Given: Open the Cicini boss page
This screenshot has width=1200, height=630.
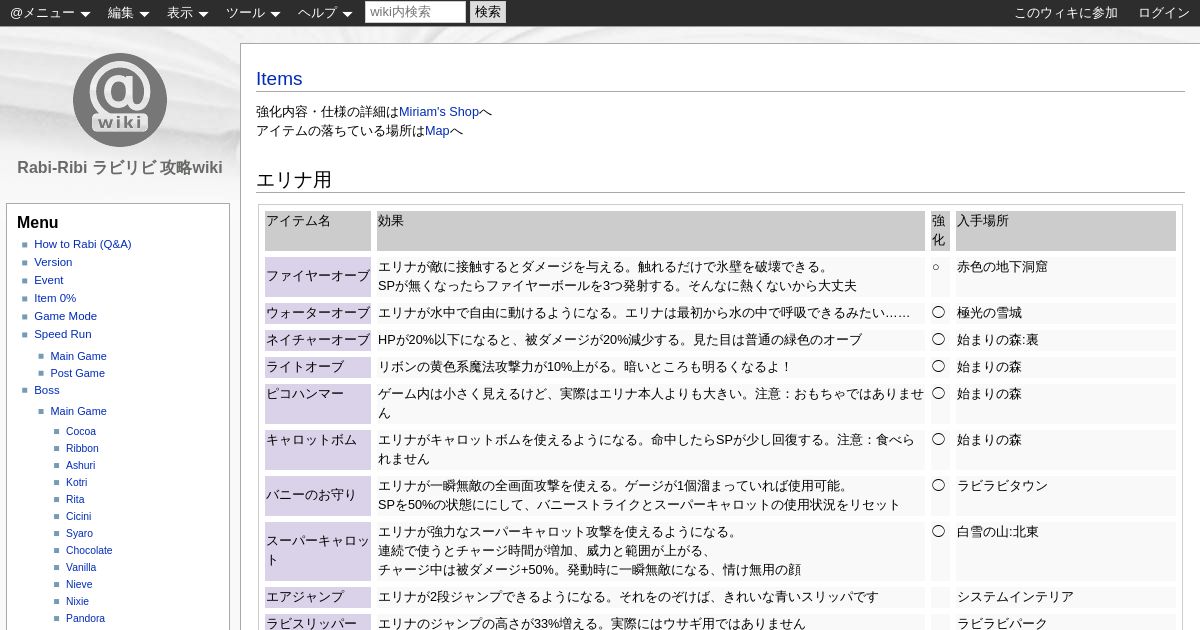Looking at the screenshot, I should point(78,516).
